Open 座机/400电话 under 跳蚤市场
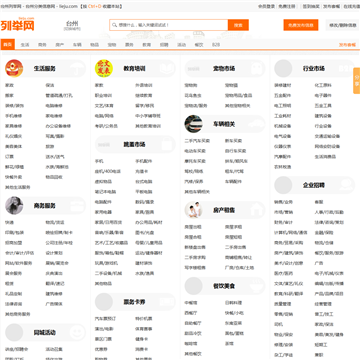Image resolution: width=360 pixels, height=360 pixels. [x=108, y=172]
